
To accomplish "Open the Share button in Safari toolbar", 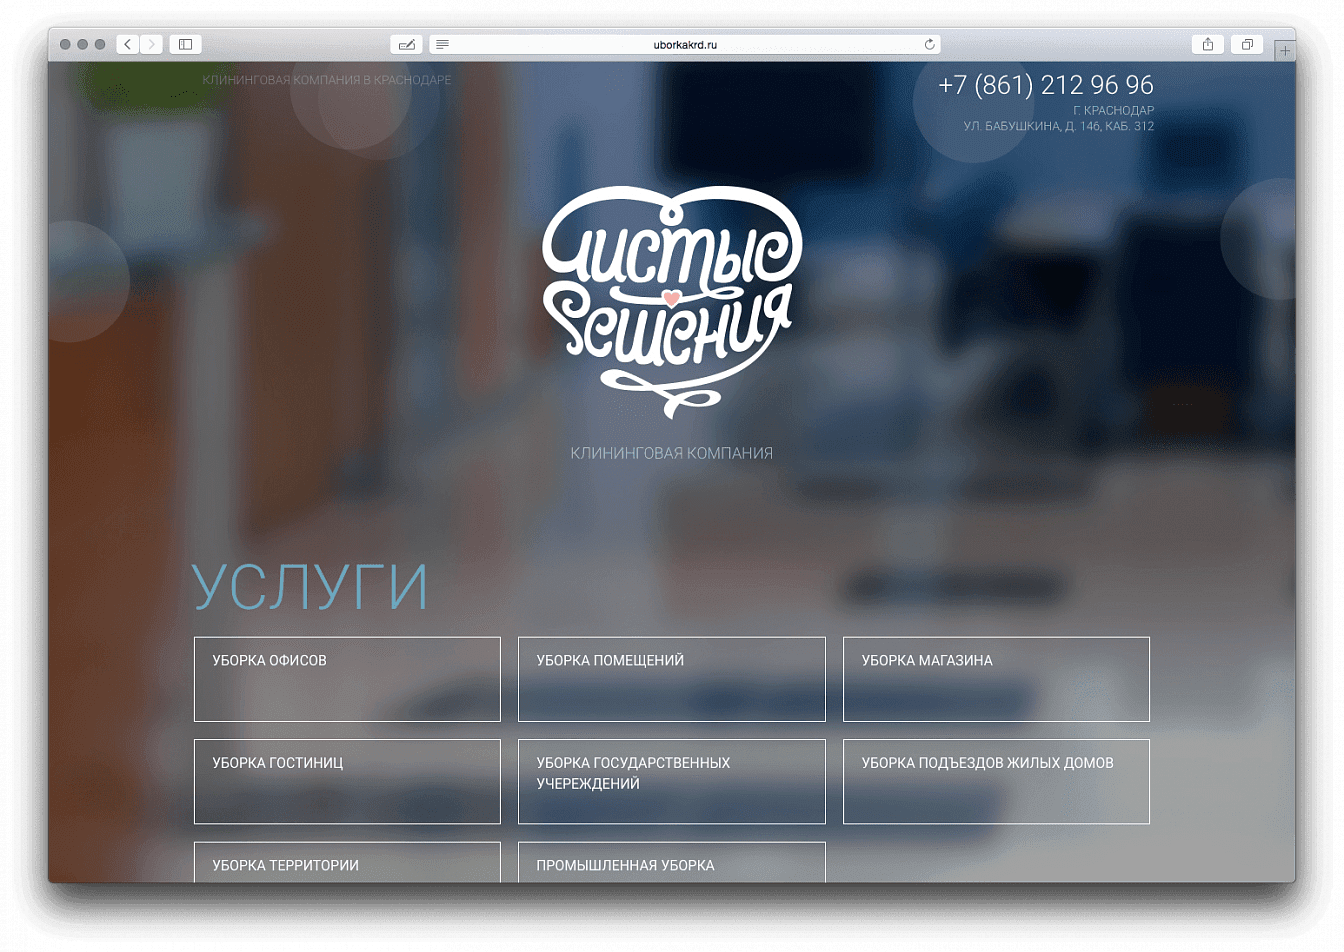I will tap(1208, 44).
